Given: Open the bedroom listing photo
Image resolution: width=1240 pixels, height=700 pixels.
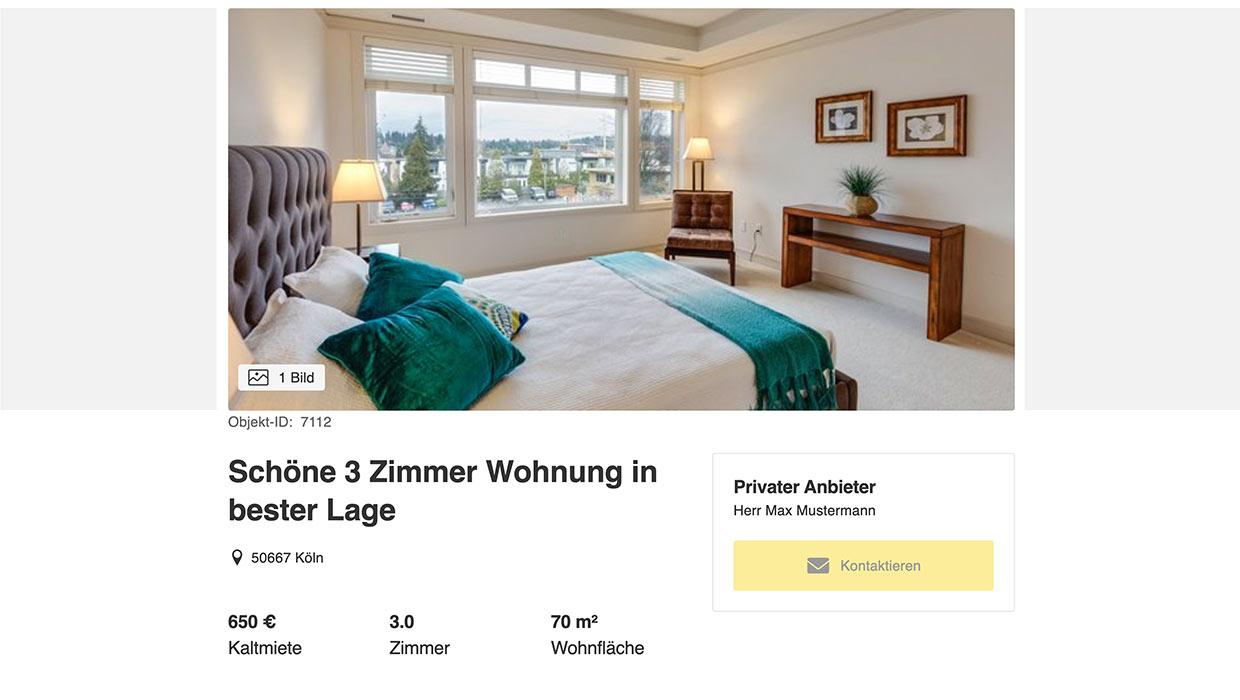Looking at the screenshot, I should 621,209.
